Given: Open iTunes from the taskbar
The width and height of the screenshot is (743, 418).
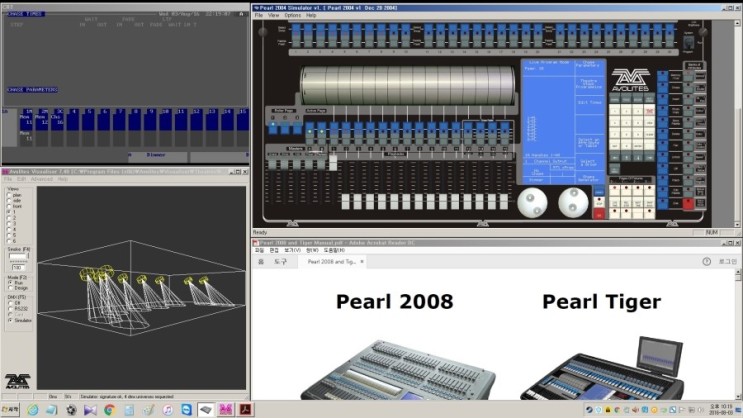Looking at the screenshot, I should 167,410.
